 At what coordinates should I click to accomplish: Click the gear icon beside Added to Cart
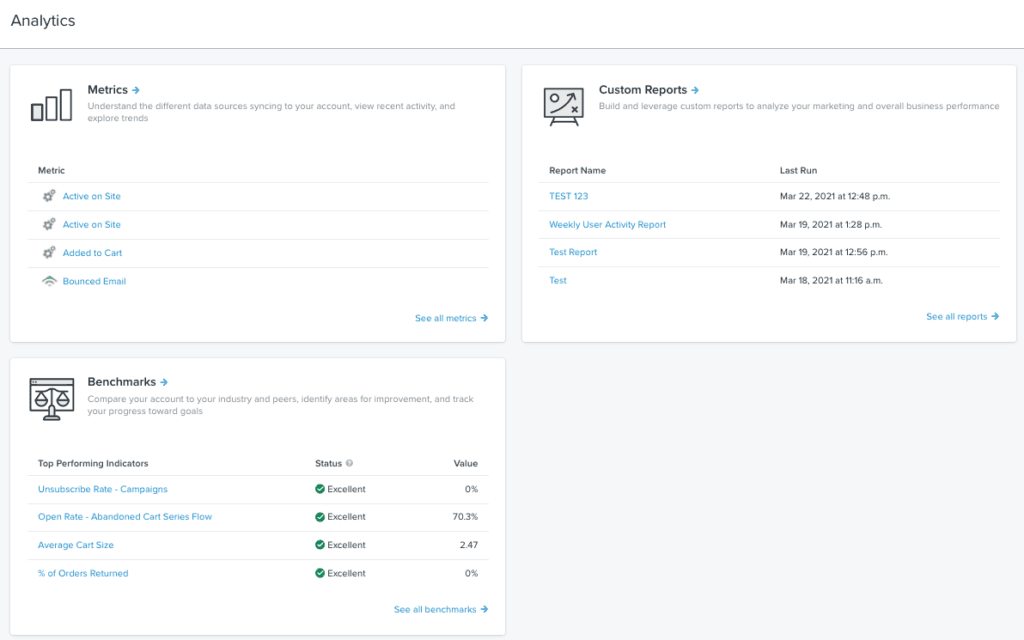point(49,252)
